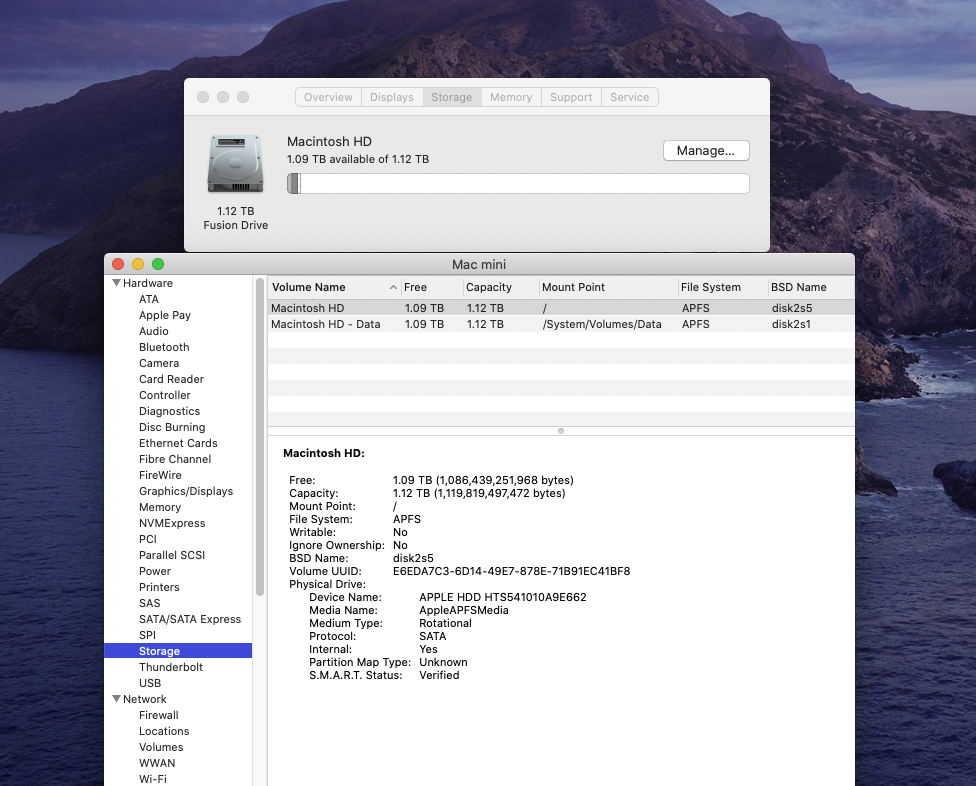Click the disk2s1 BSD name cell
The height and width of the screenshot is (786, 976).
(x=791, y=324)
